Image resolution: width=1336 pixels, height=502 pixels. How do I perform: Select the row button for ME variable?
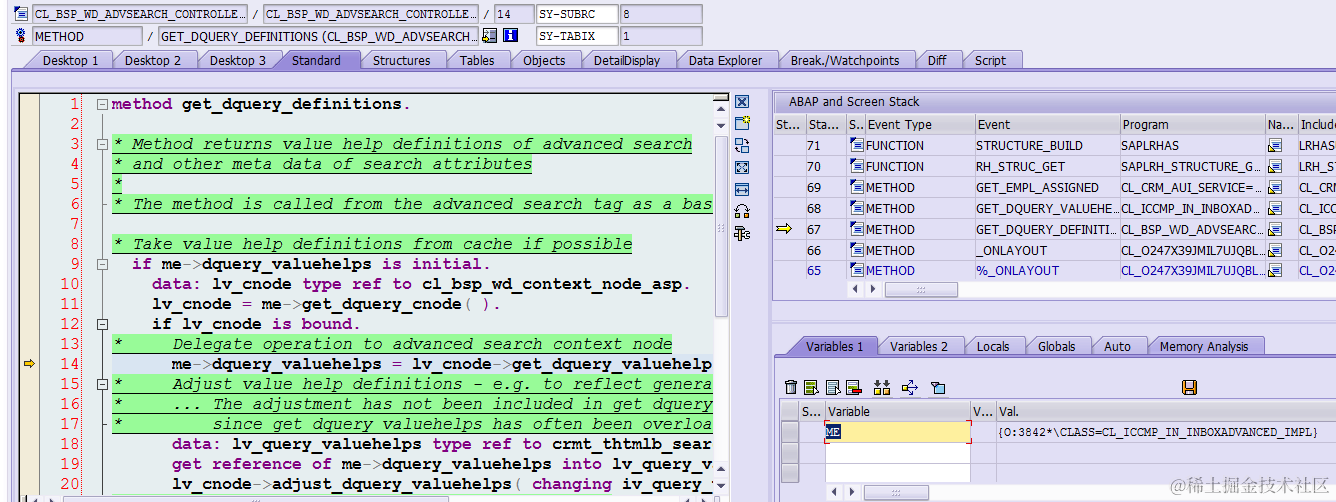(x=790, y=432)
